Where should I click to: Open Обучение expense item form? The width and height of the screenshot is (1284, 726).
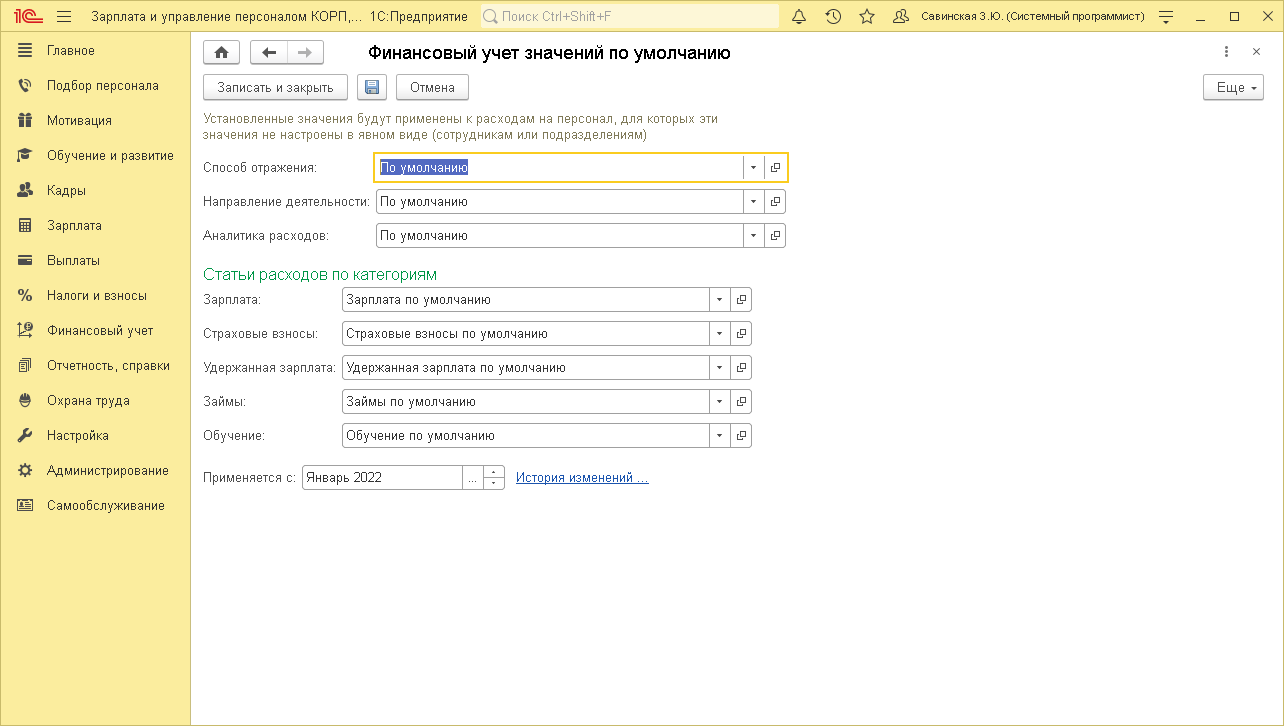point(741,436)
